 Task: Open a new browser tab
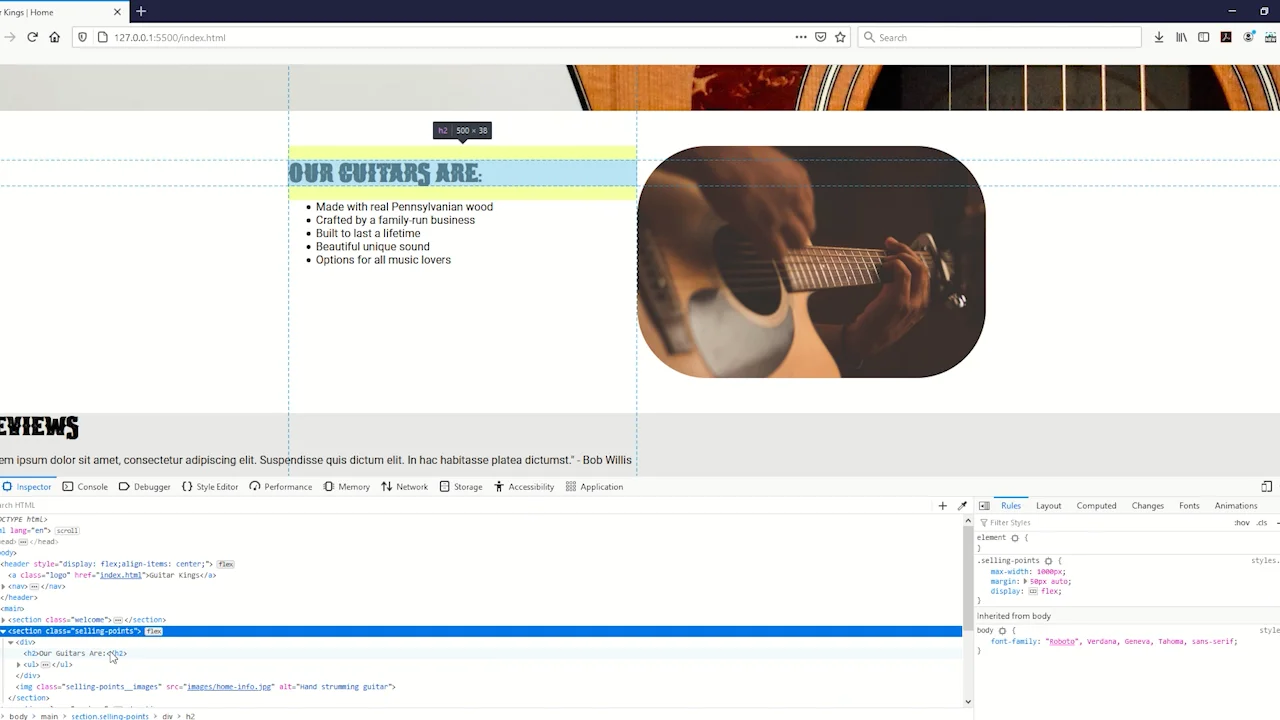[x=141, y=12]
